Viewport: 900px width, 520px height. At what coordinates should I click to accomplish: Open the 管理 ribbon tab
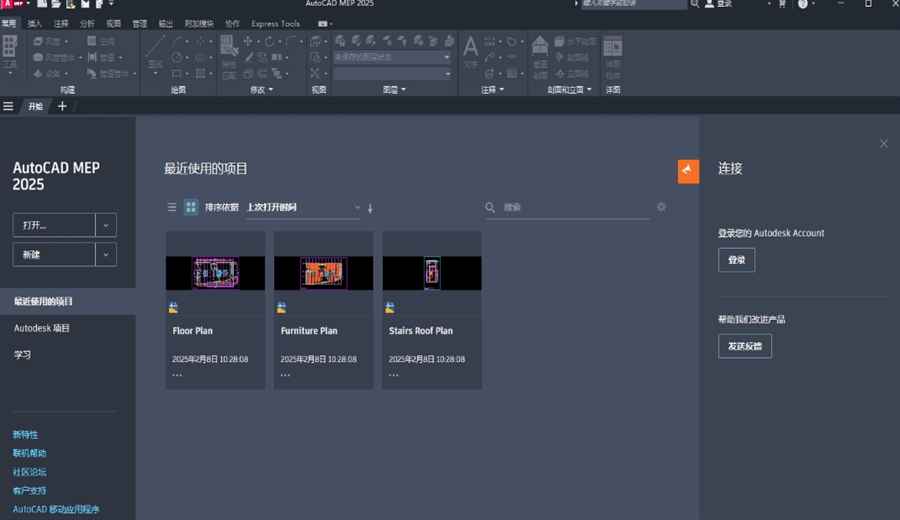click(x=139, y=24)
